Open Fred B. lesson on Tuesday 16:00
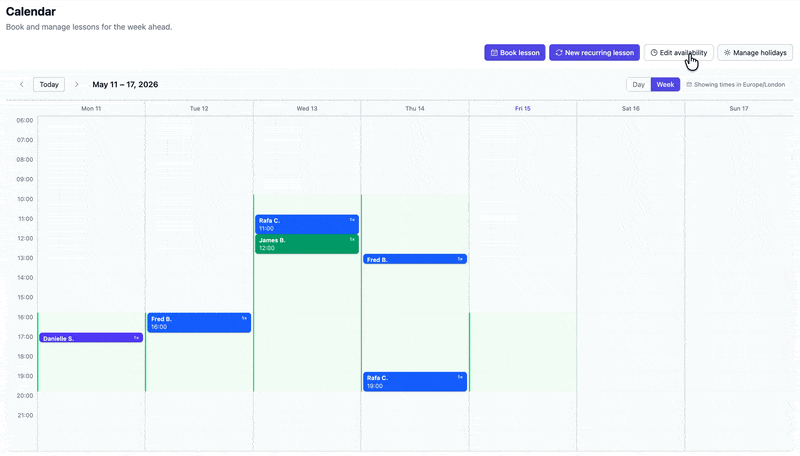800x456 pixels. (x=199, y=322)
